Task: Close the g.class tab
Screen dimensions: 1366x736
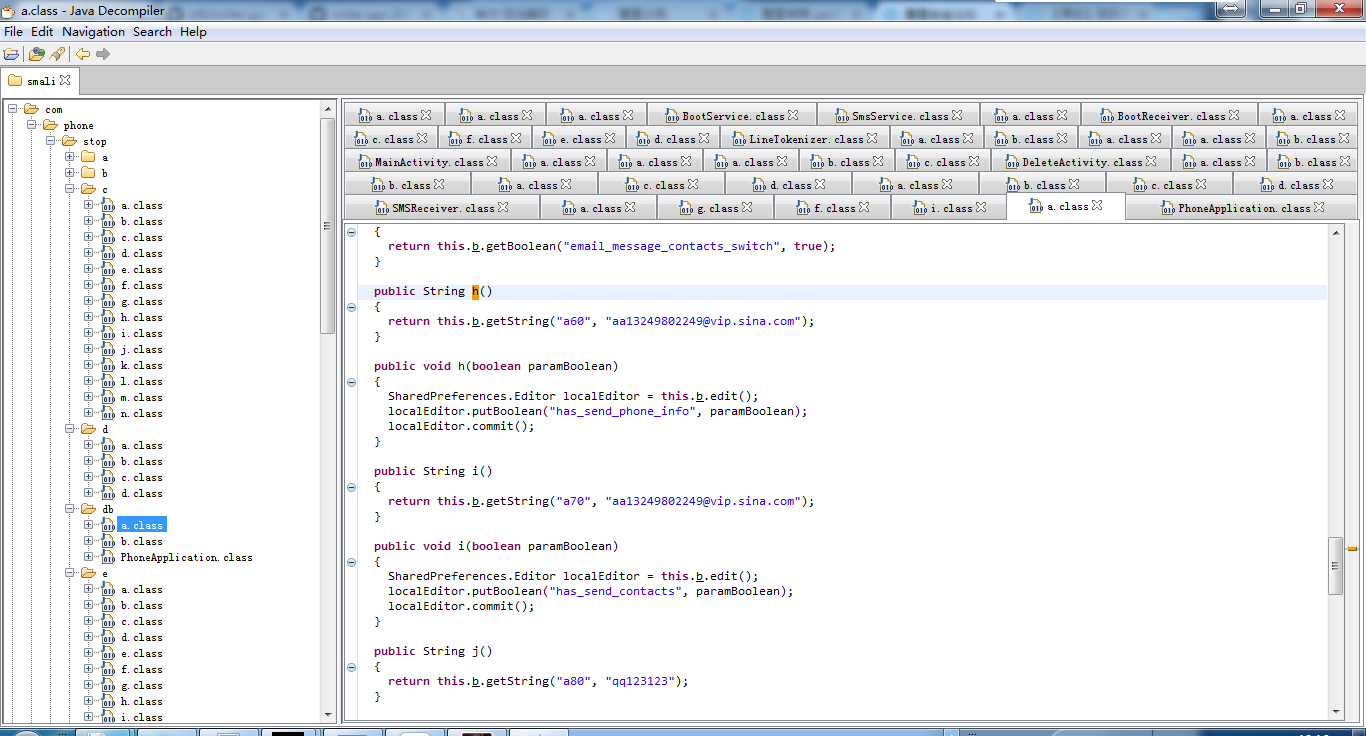Action: click(747, 207)
